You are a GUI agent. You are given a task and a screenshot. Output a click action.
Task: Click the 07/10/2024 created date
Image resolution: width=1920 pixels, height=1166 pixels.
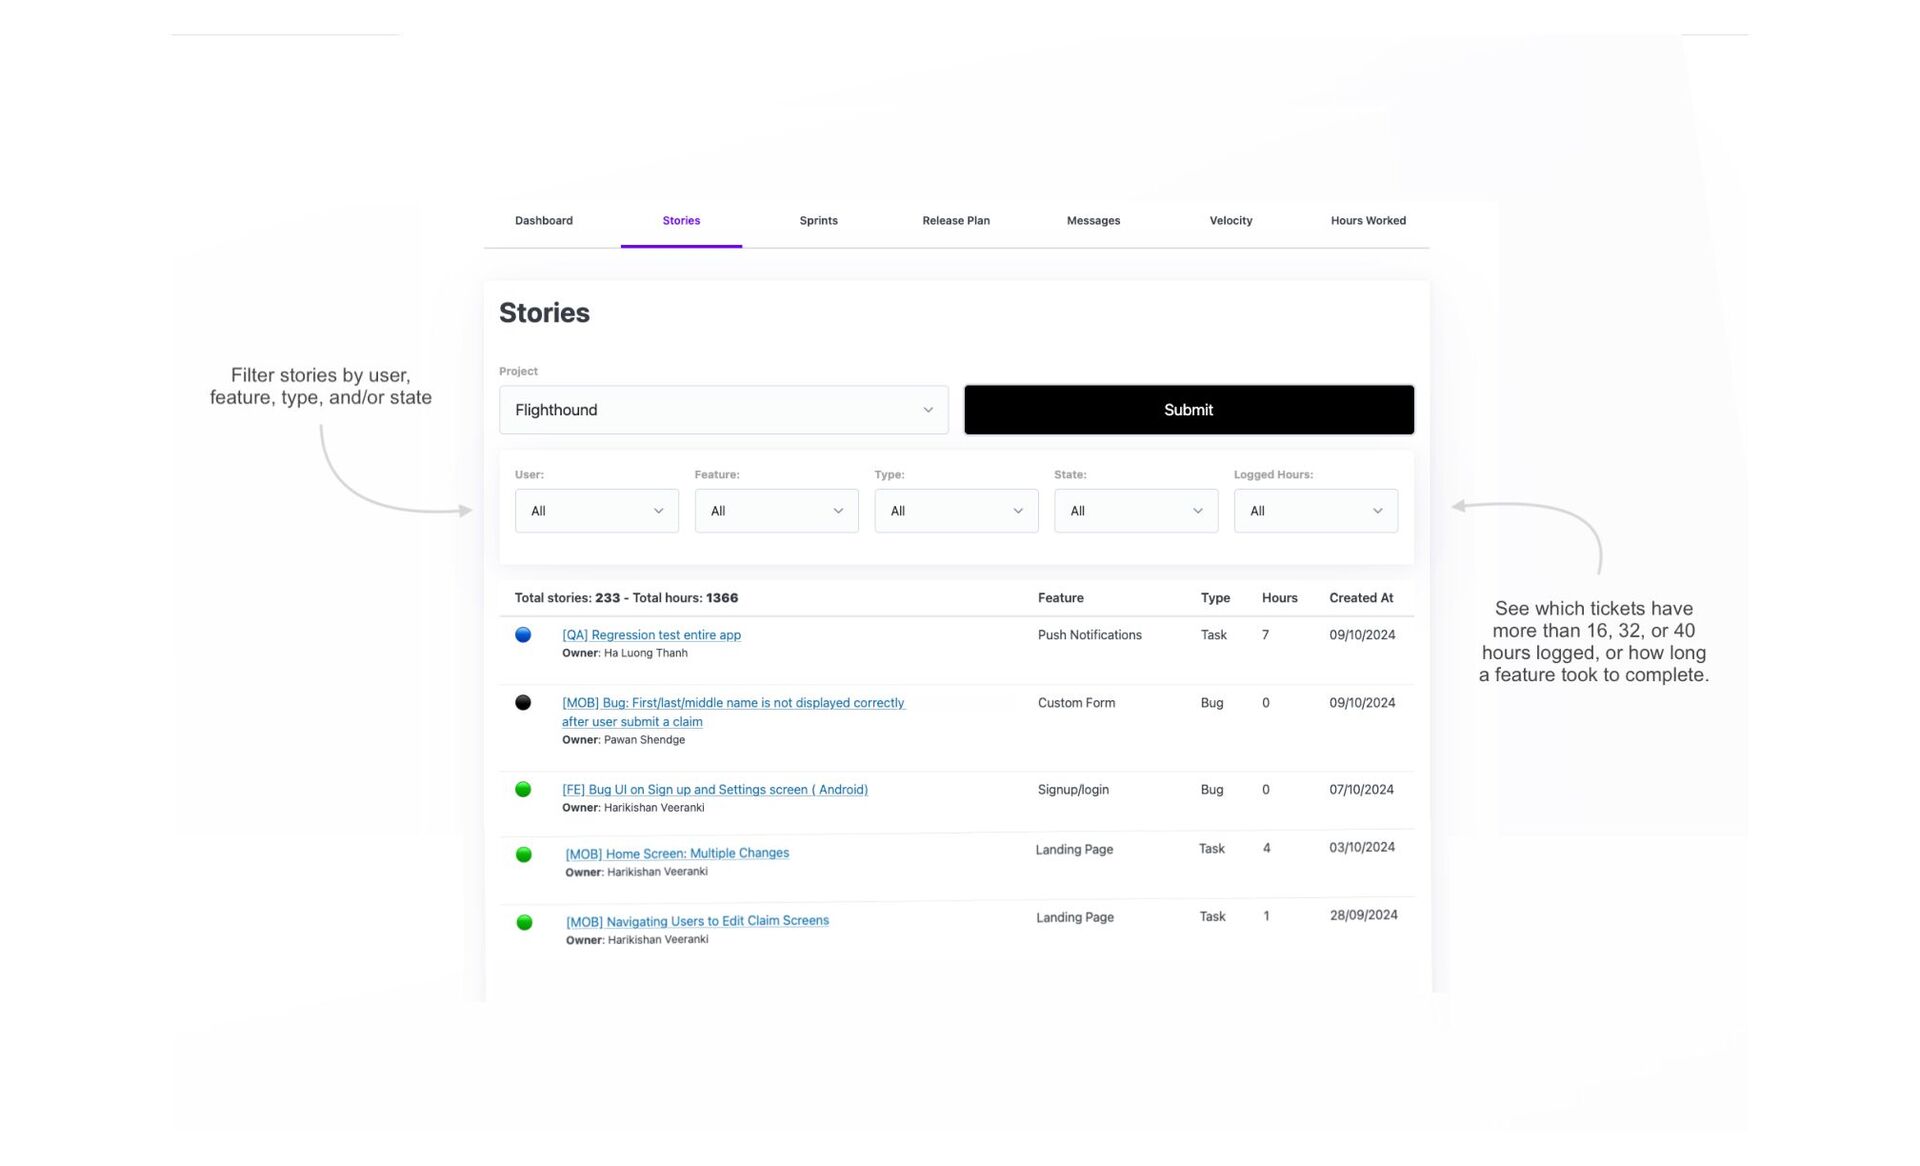pyautogui.click(x=1361, y=790)
